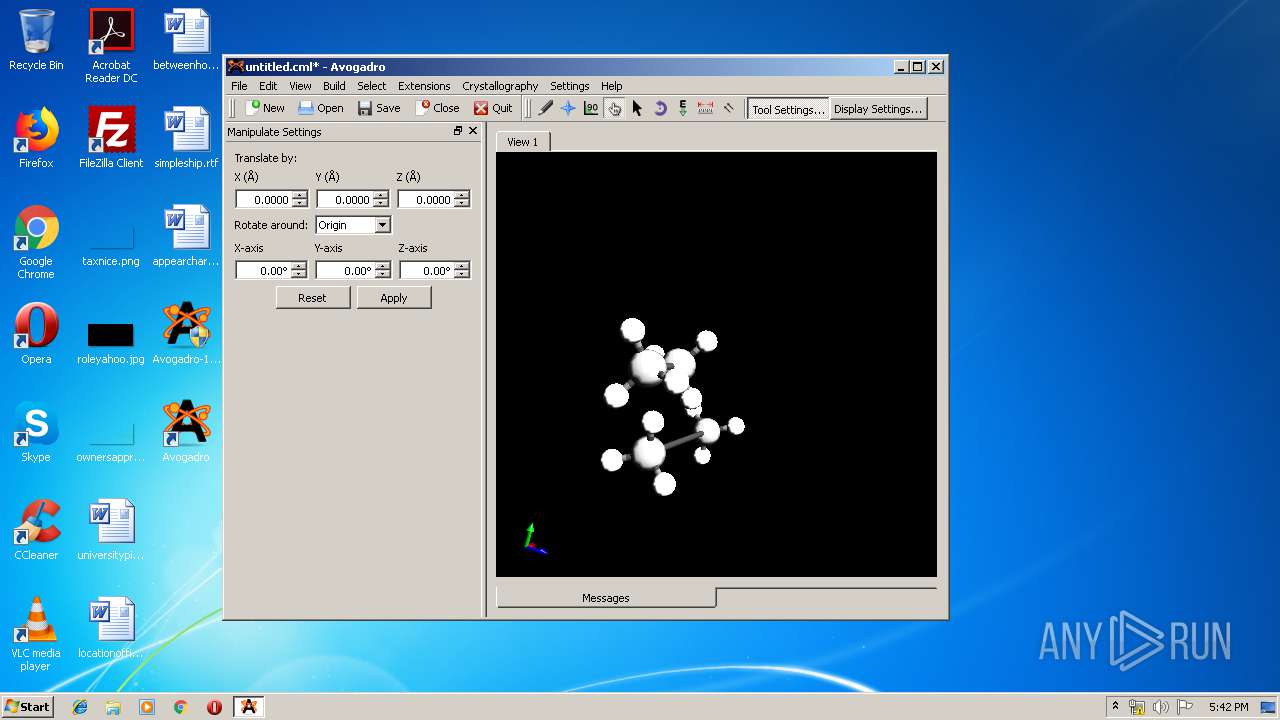Open the Extensions menu

pyautogui.click(x=424, y=86)
